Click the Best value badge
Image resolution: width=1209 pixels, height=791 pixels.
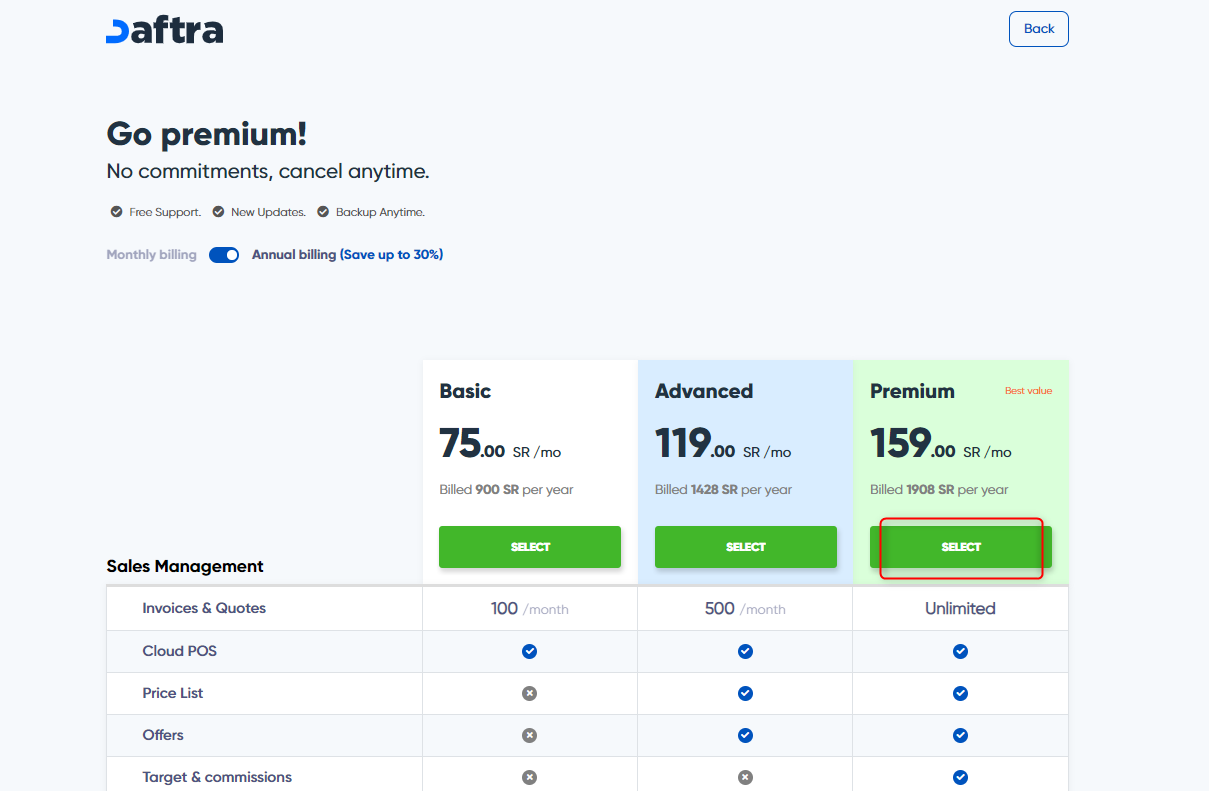click(x=1028, y=390)
